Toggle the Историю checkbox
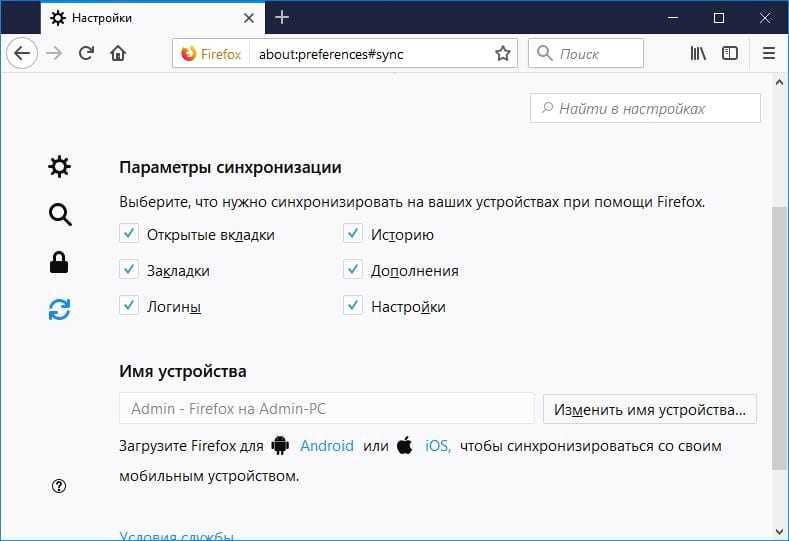Screen dimensions: 789x541 [x=353, y=234]
